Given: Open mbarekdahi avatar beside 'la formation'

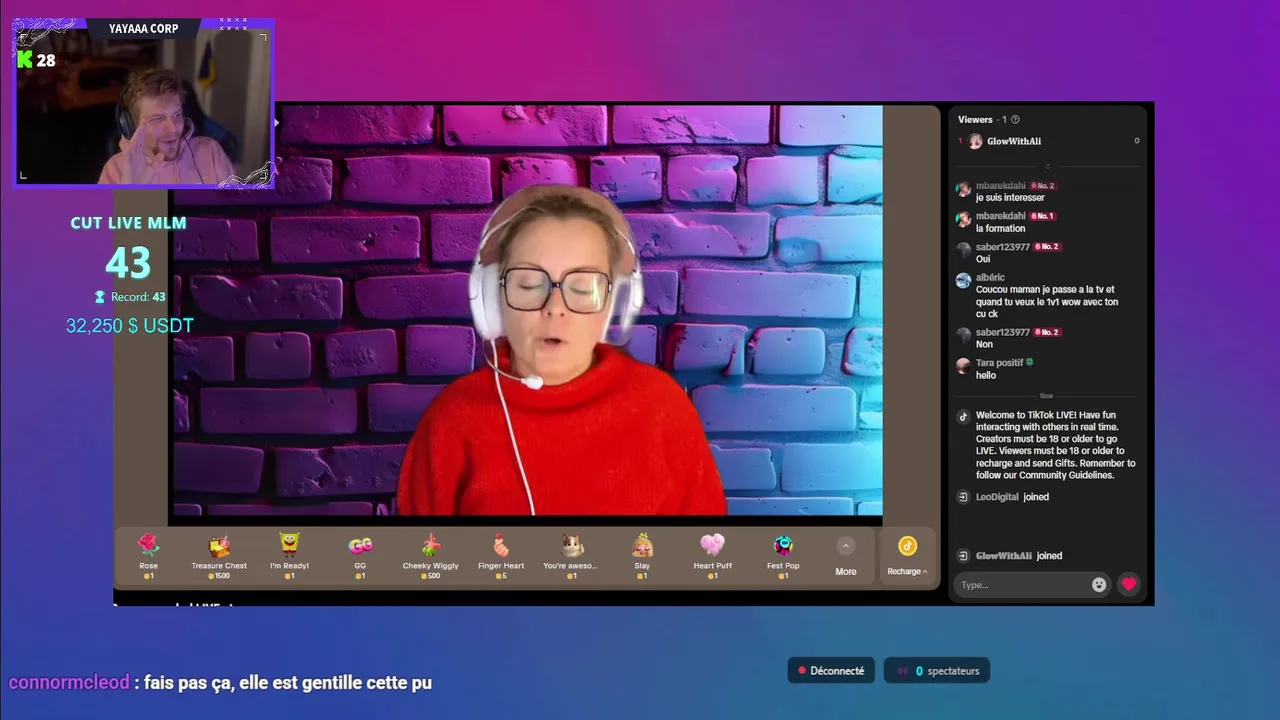Looking at the screenshot, I should [x=963, y=220].
